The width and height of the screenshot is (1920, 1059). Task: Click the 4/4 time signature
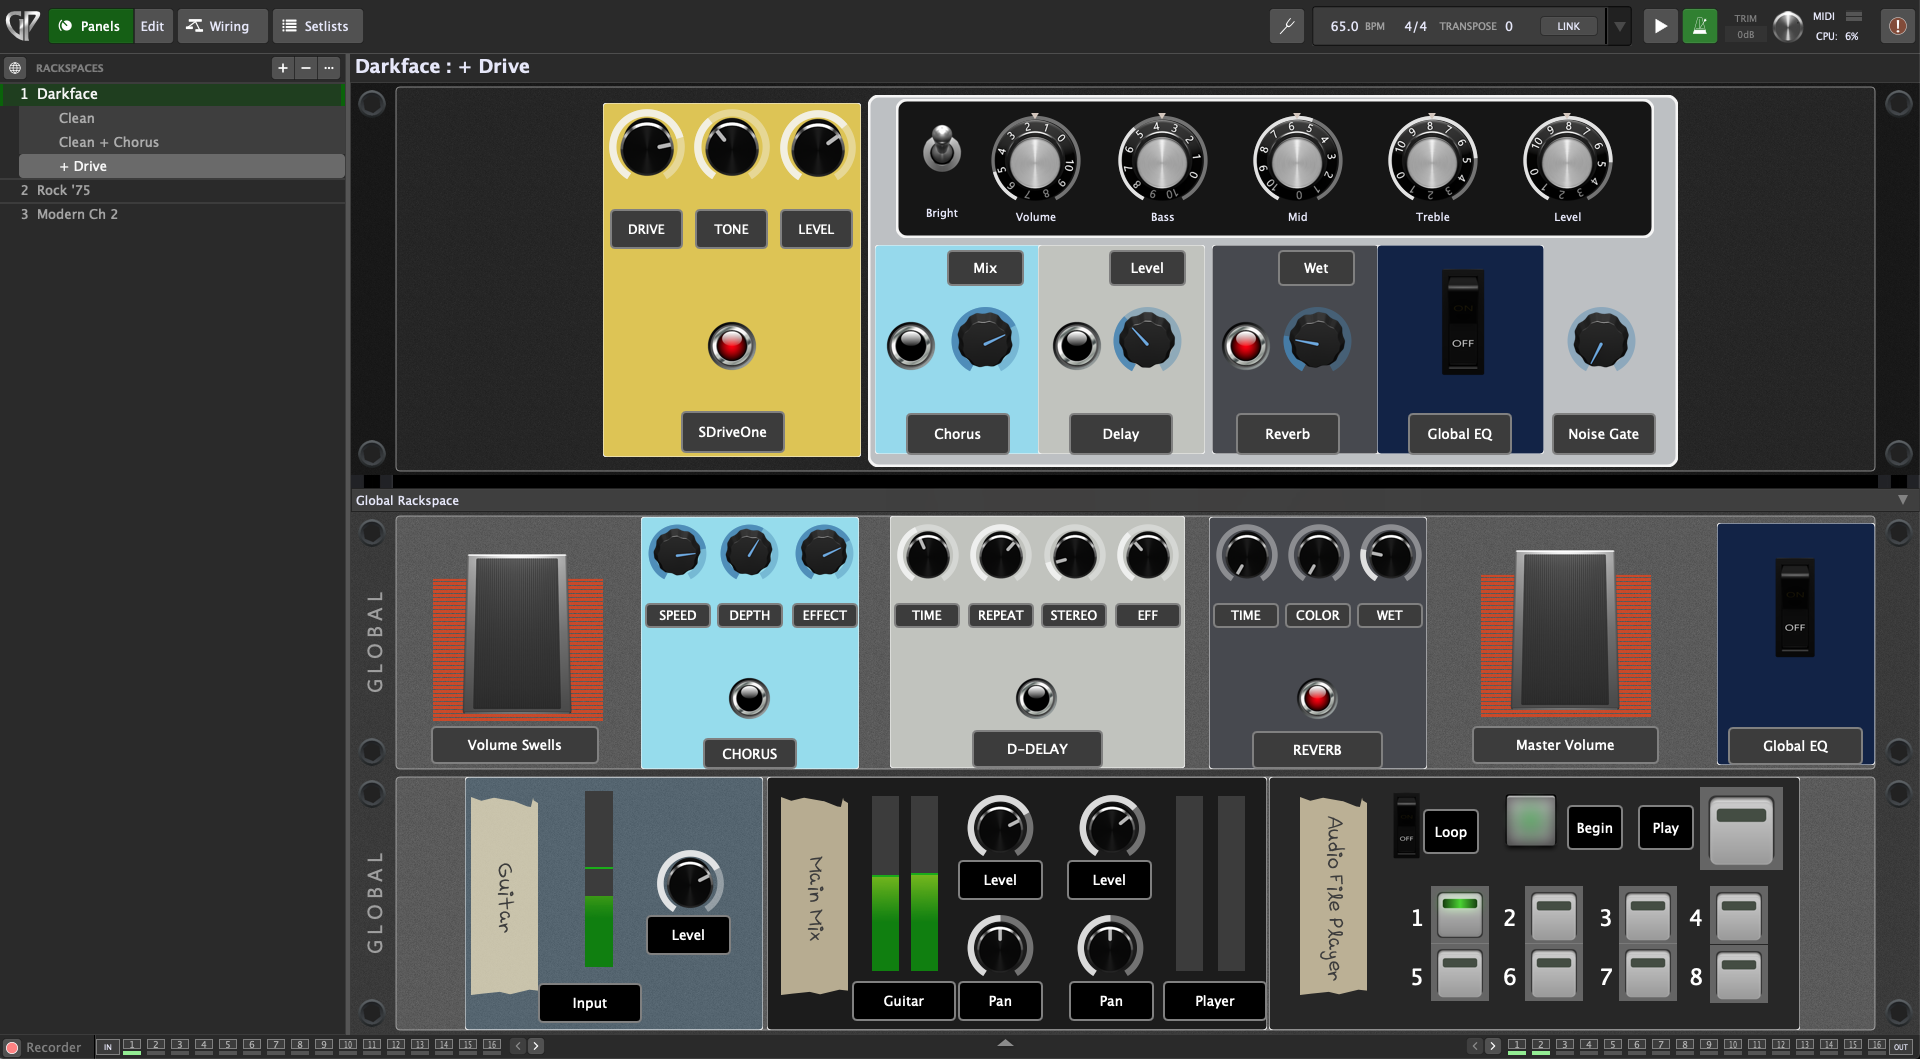(1415, 26)
